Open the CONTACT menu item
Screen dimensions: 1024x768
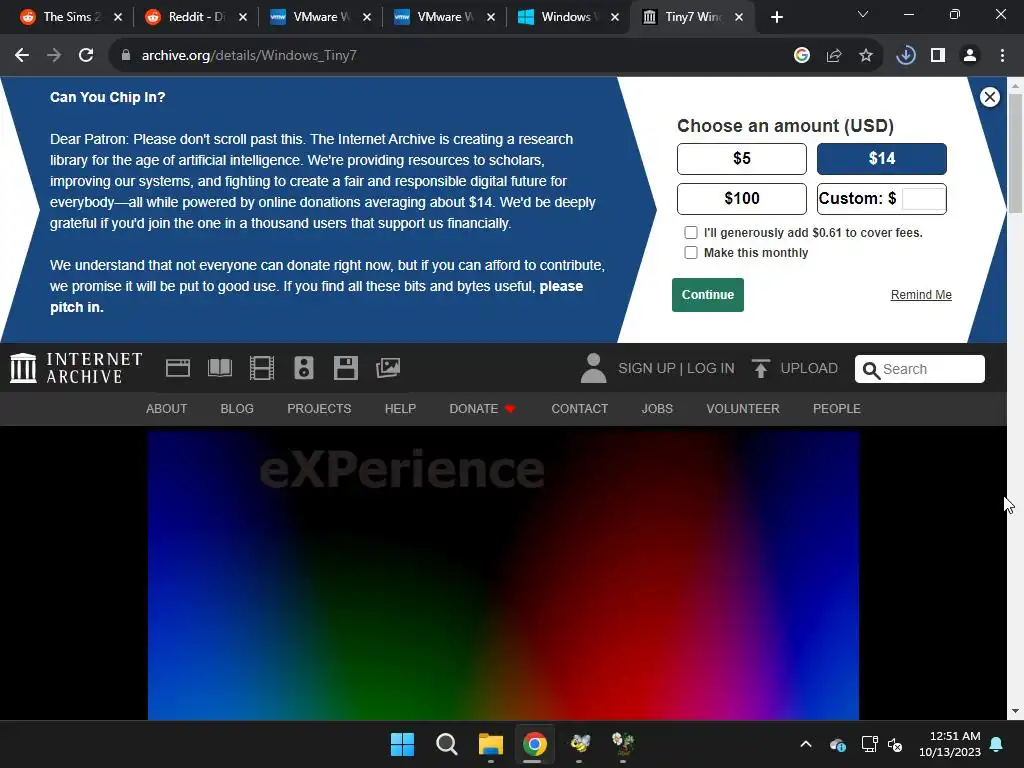(x=579, y=409)
